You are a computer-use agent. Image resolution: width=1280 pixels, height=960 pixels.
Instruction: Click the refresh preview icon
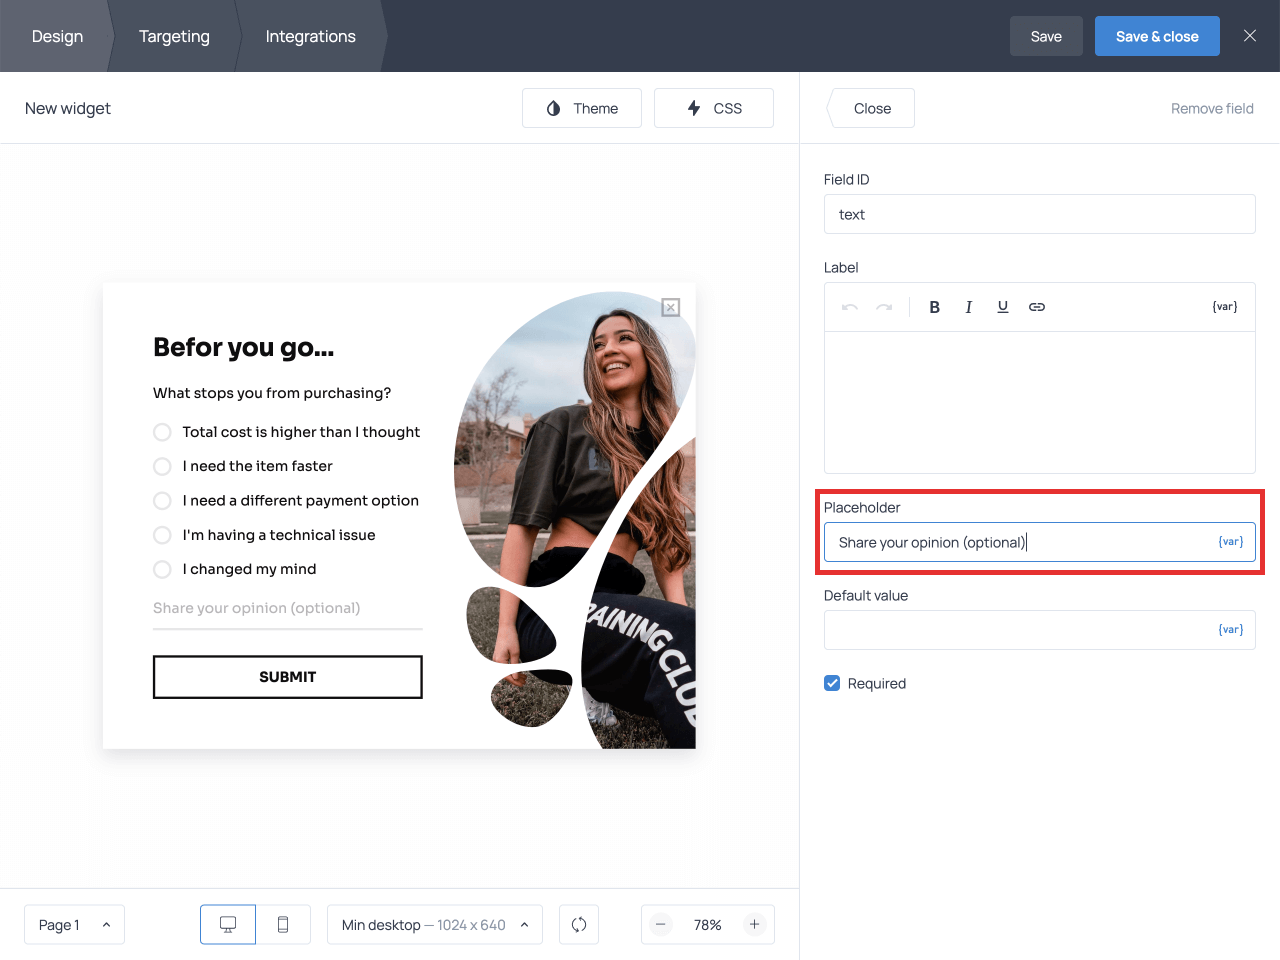pos(579,925)
